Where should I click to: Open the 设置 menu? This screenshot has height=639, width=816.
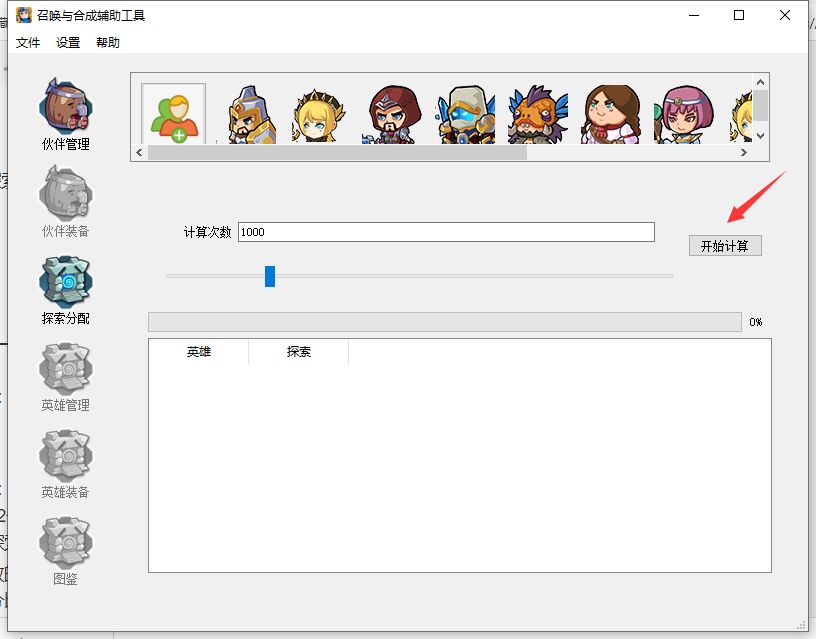68,43
